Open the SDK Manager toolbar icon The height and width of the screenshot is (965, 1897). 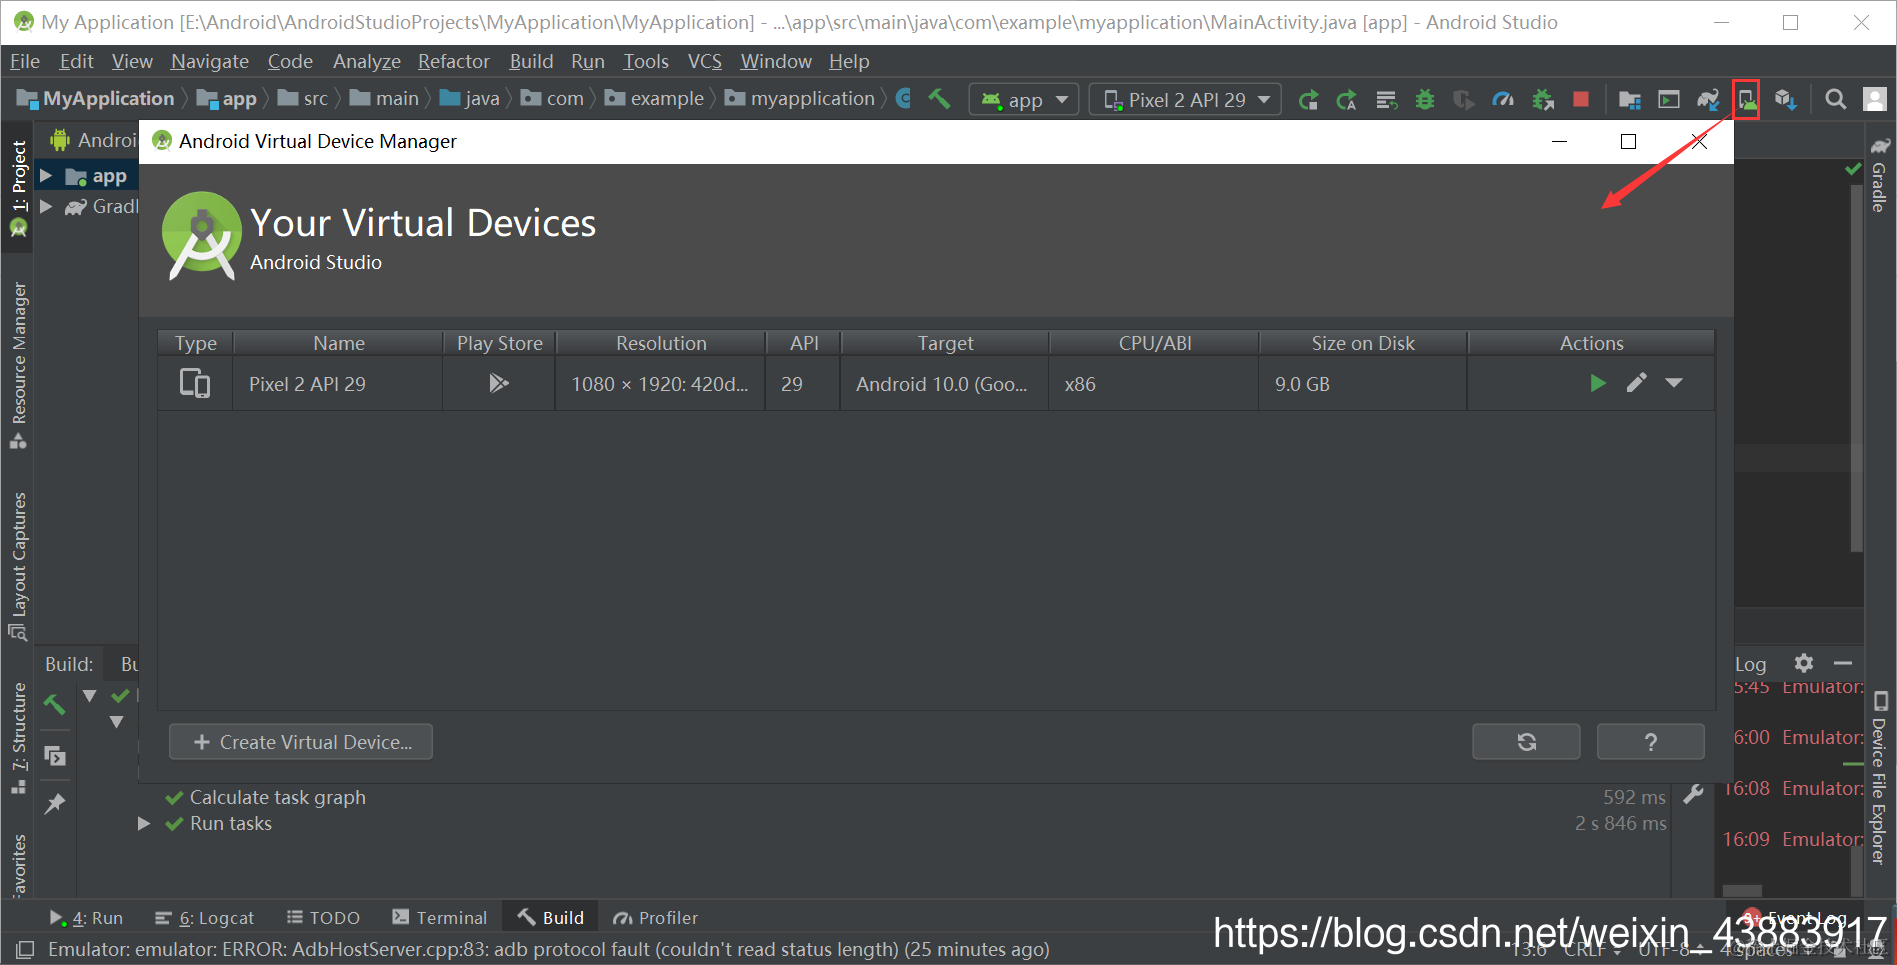(x=1786, y=99)
